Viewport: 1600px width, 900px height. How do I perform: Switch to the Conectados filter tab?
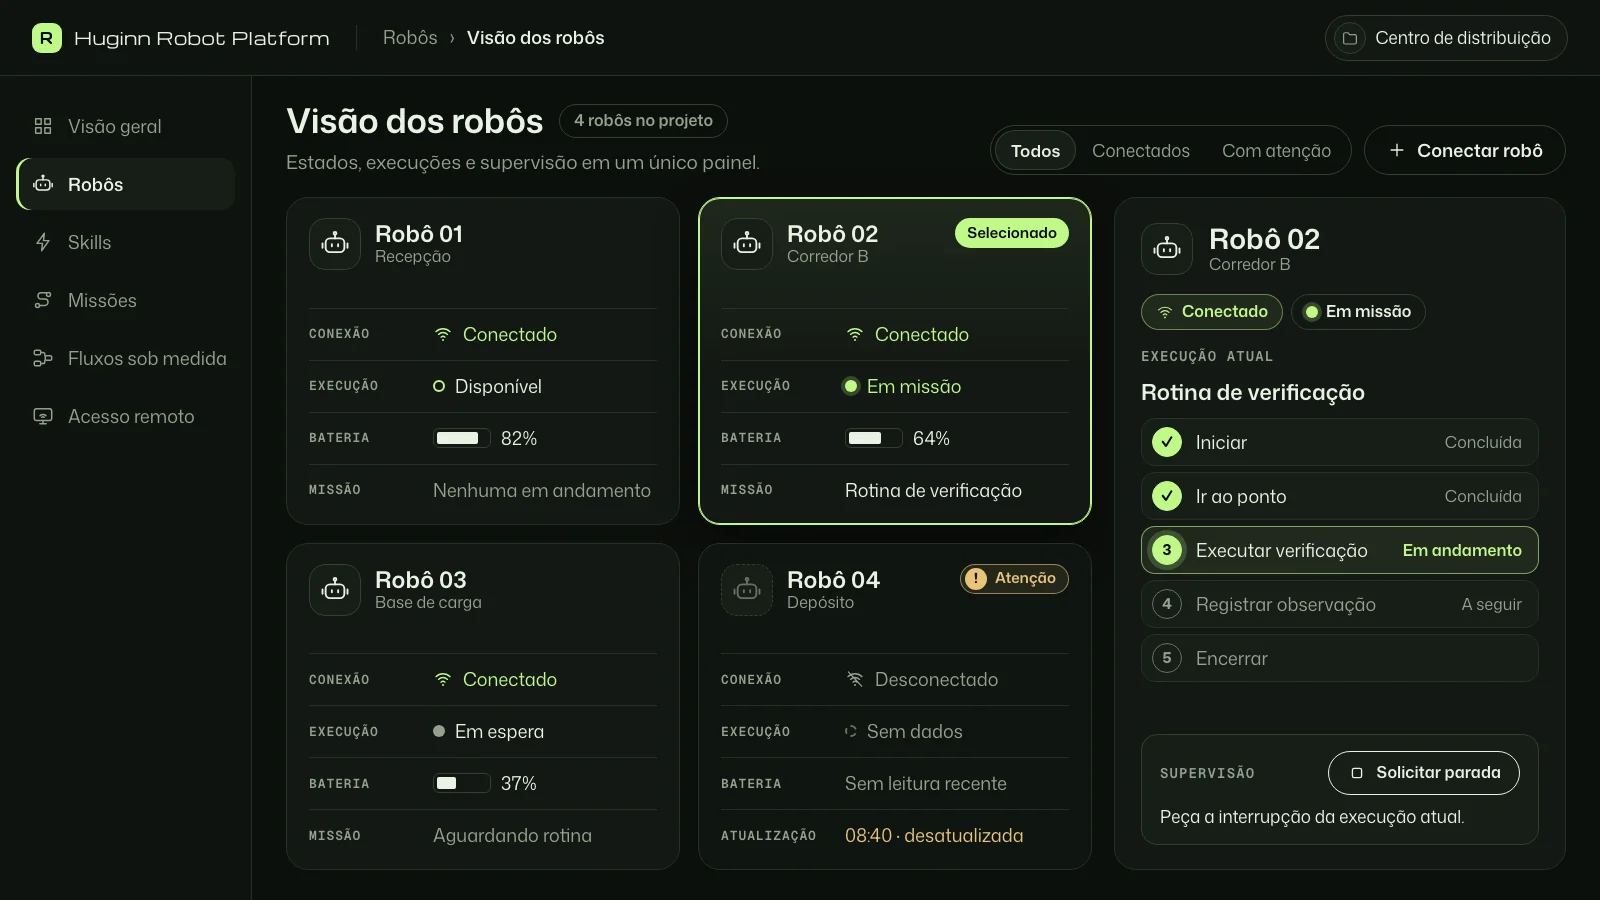click(1141, 151)
